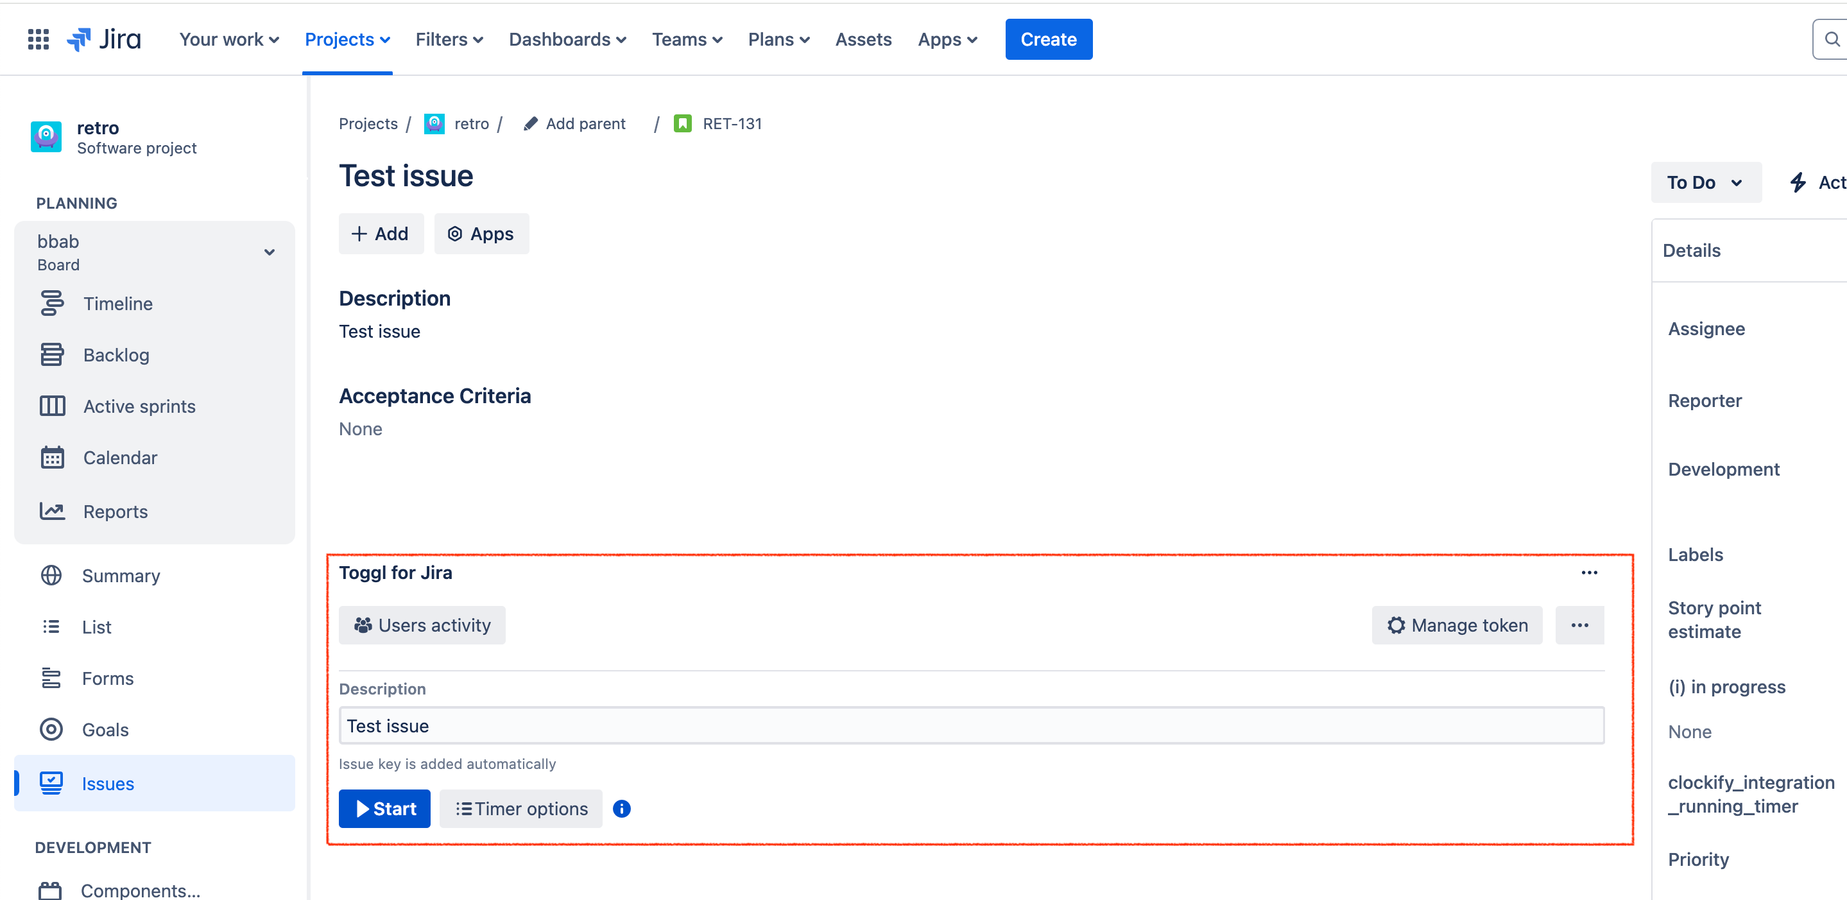Open the Plans dropdown
1847x900 pixels.
coord(778,39)
